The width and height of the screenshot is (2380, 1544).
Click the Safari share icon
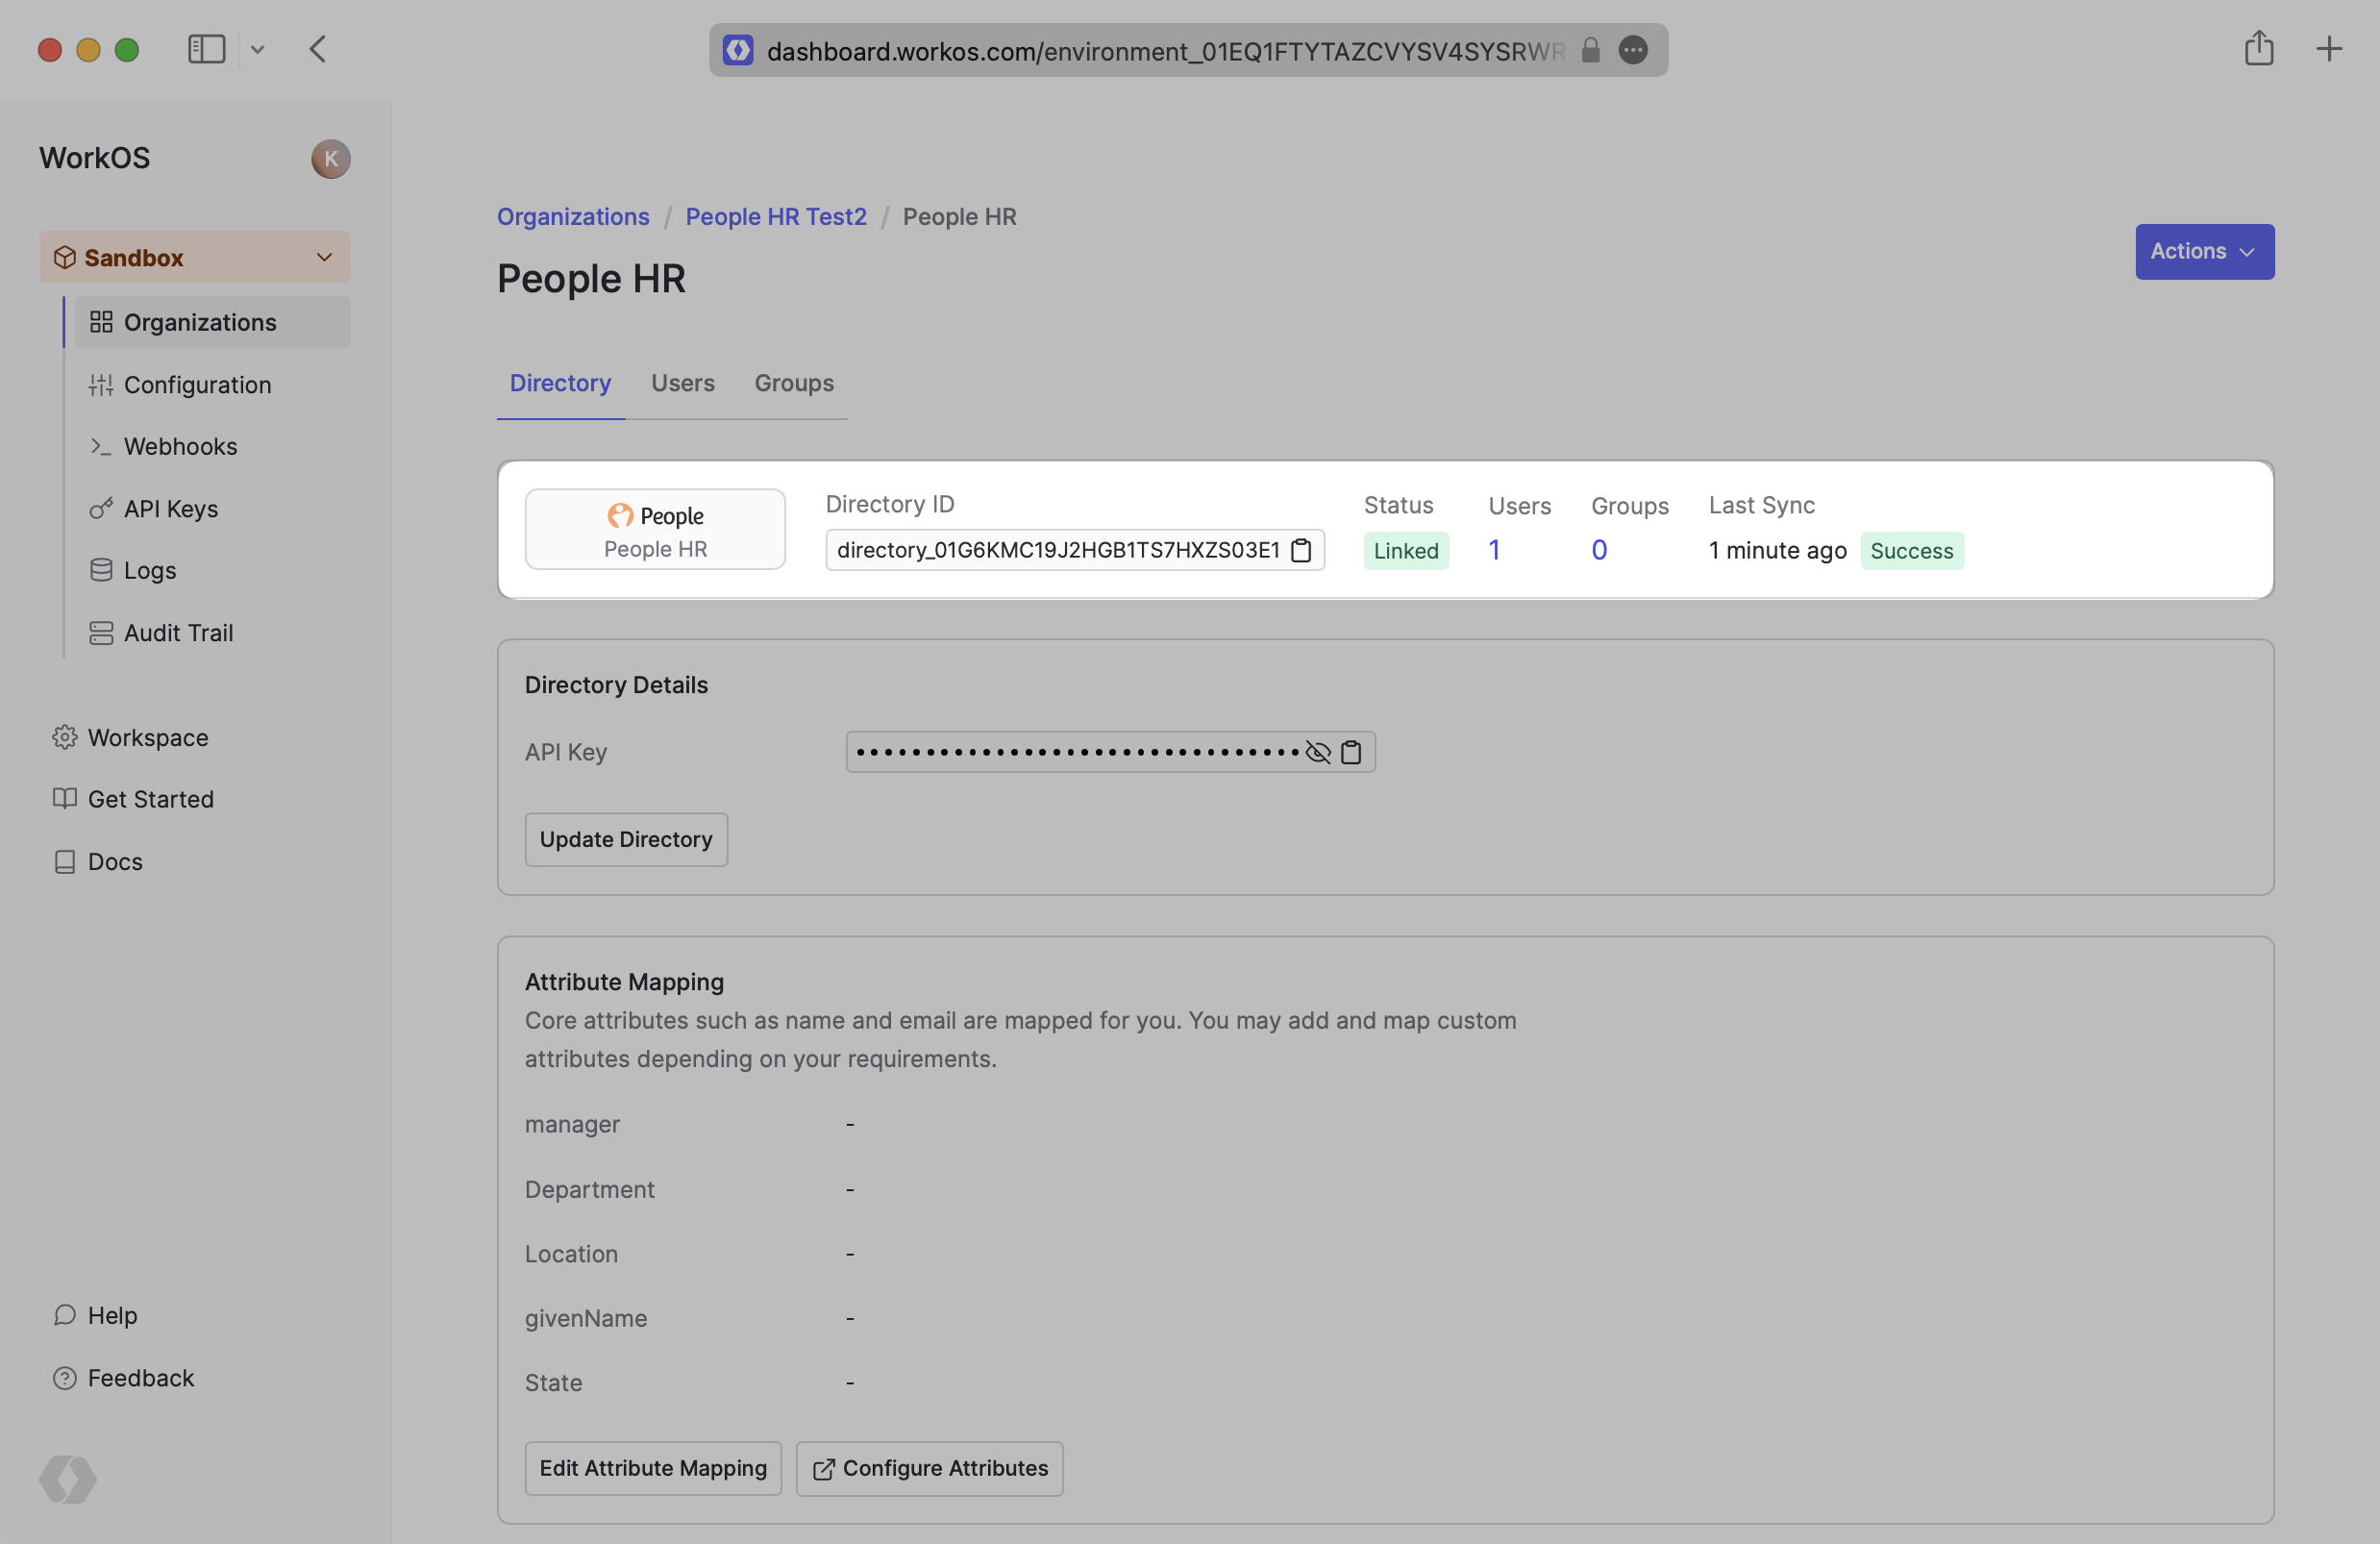2258,49
